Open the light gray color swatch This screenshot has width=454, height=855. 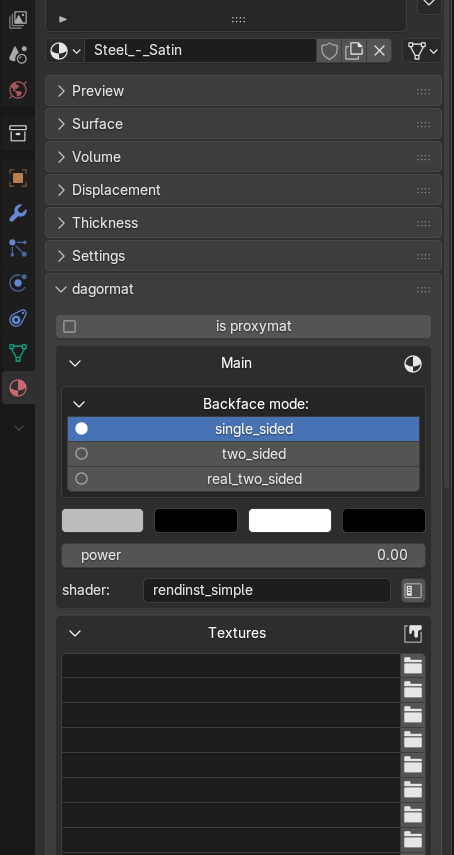(x=102, y=520)
